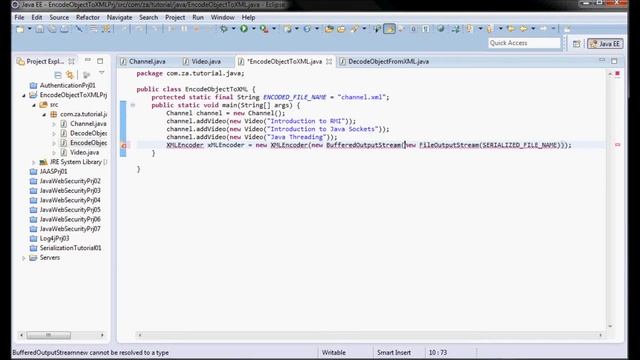
Task: Click the Run Last Tool external tools icon
Action: pyautogui.click(x=264, y=29)
